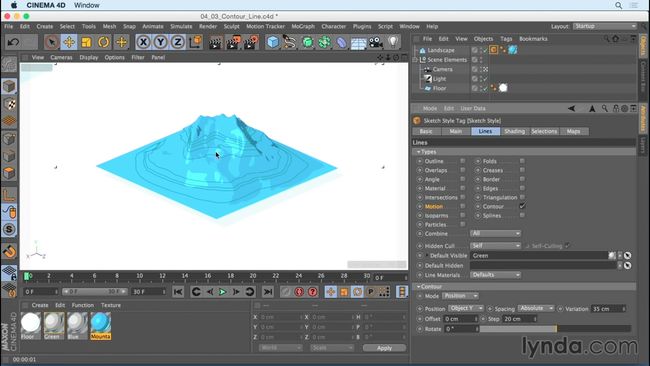Image resolution: width=650 pixels, height=366 pixels.
Task: Open the Apple menu
Action: pyautogui.click(x=14, y=5)
